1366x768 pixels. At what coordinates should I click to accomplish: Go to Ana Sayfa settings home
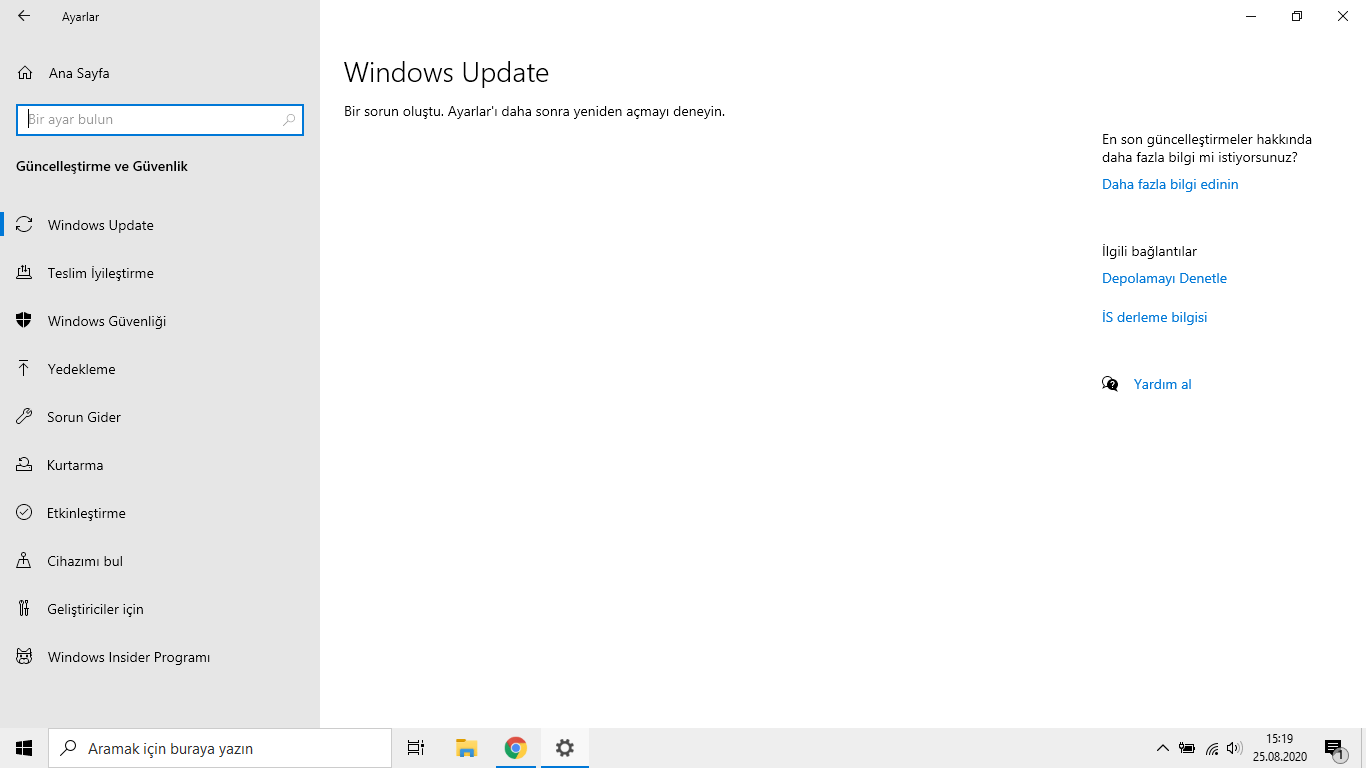coord(160,73)
